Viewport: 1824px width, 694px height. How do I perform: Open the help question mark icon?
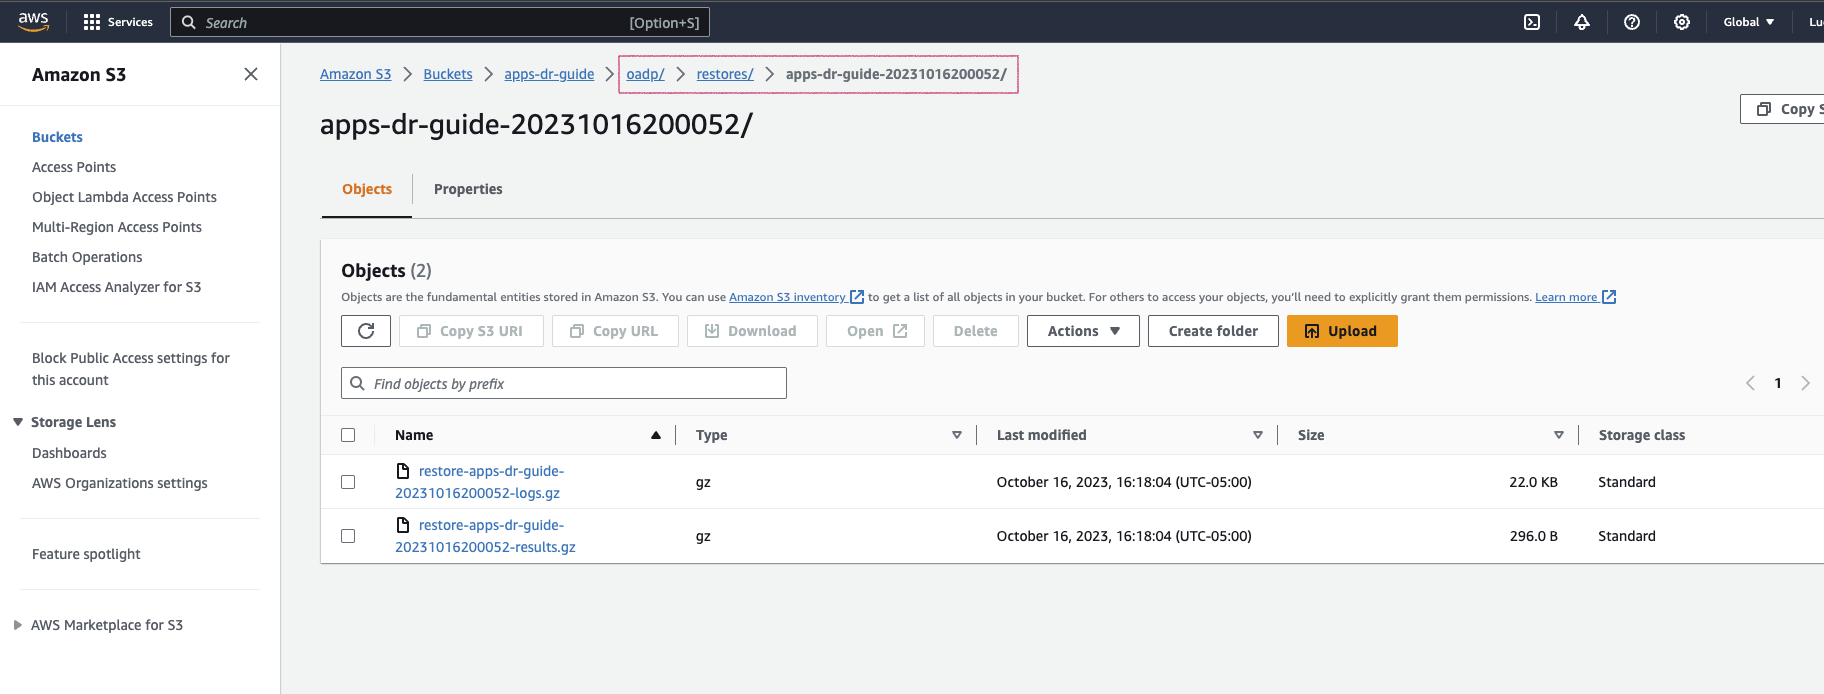click(x=1632, y=22)
